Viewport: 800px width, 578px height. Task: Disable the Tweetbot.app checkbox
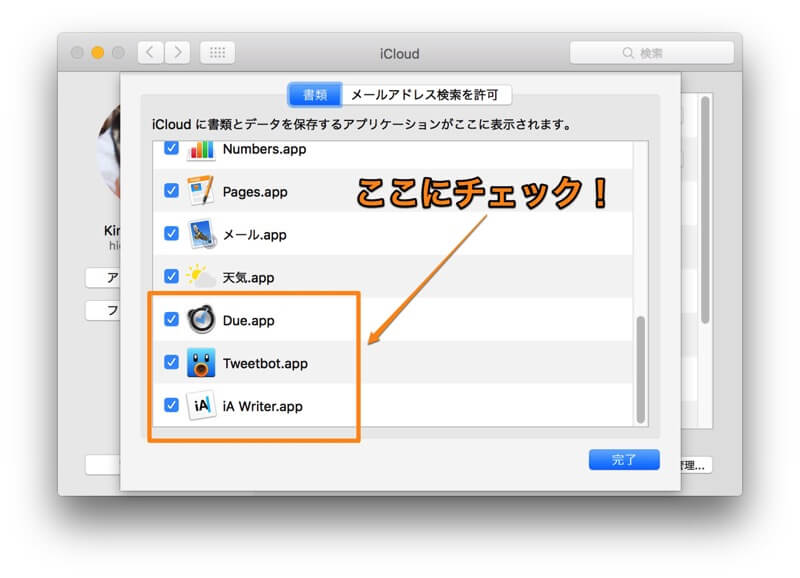pyautogui.click(x=171, y=362)
